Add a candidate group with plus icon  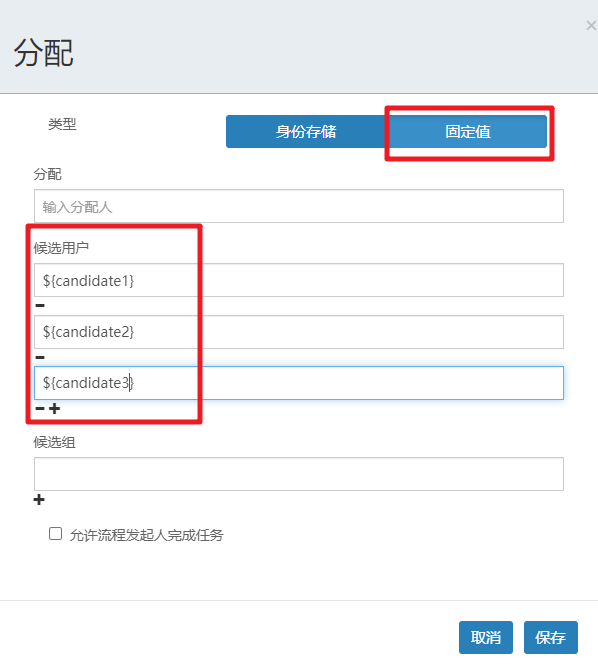[x=39, y=500]
